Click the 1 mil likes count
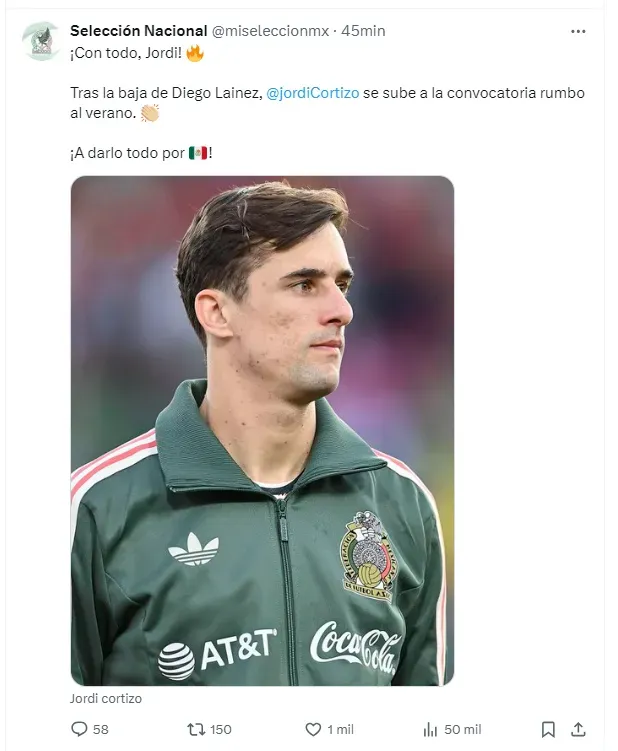618x751 pixels. [x=340, y=729]
